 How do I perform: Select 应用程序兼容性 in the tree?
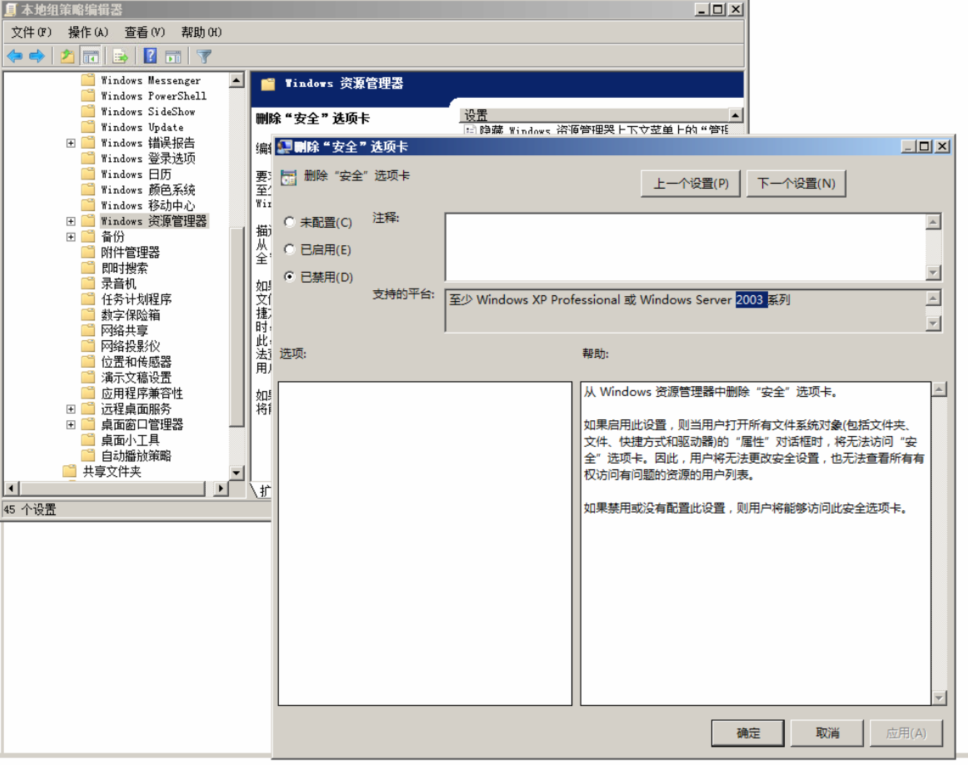(142, 393)
